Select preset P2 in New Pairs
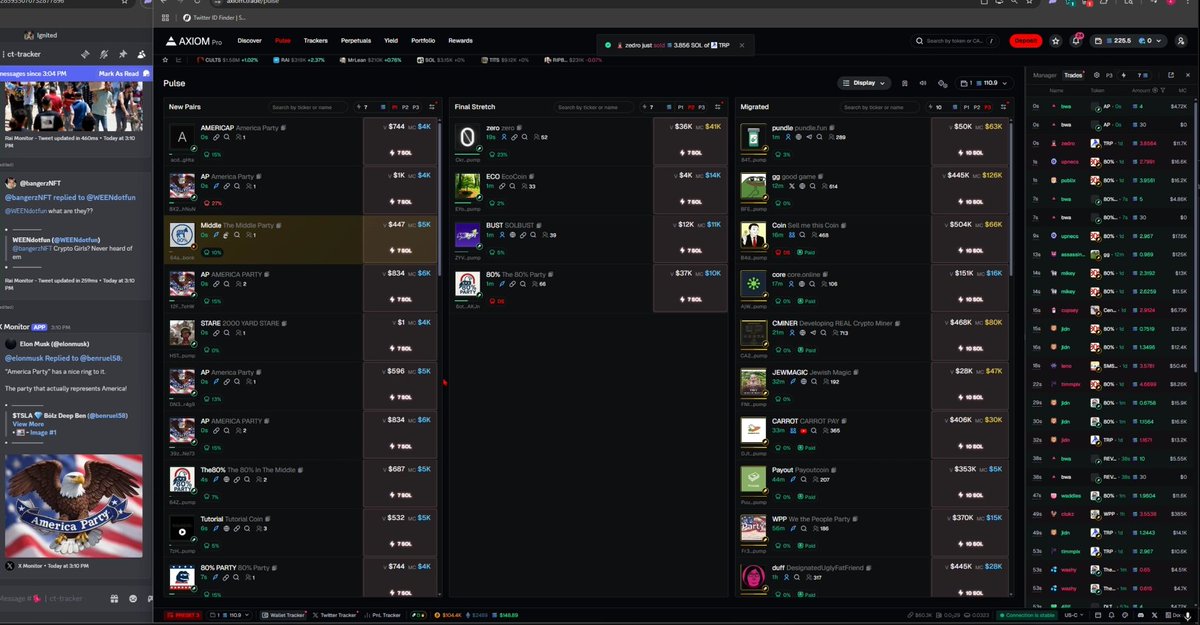Viewport: 1200px width, 625px height. [407, 107]
